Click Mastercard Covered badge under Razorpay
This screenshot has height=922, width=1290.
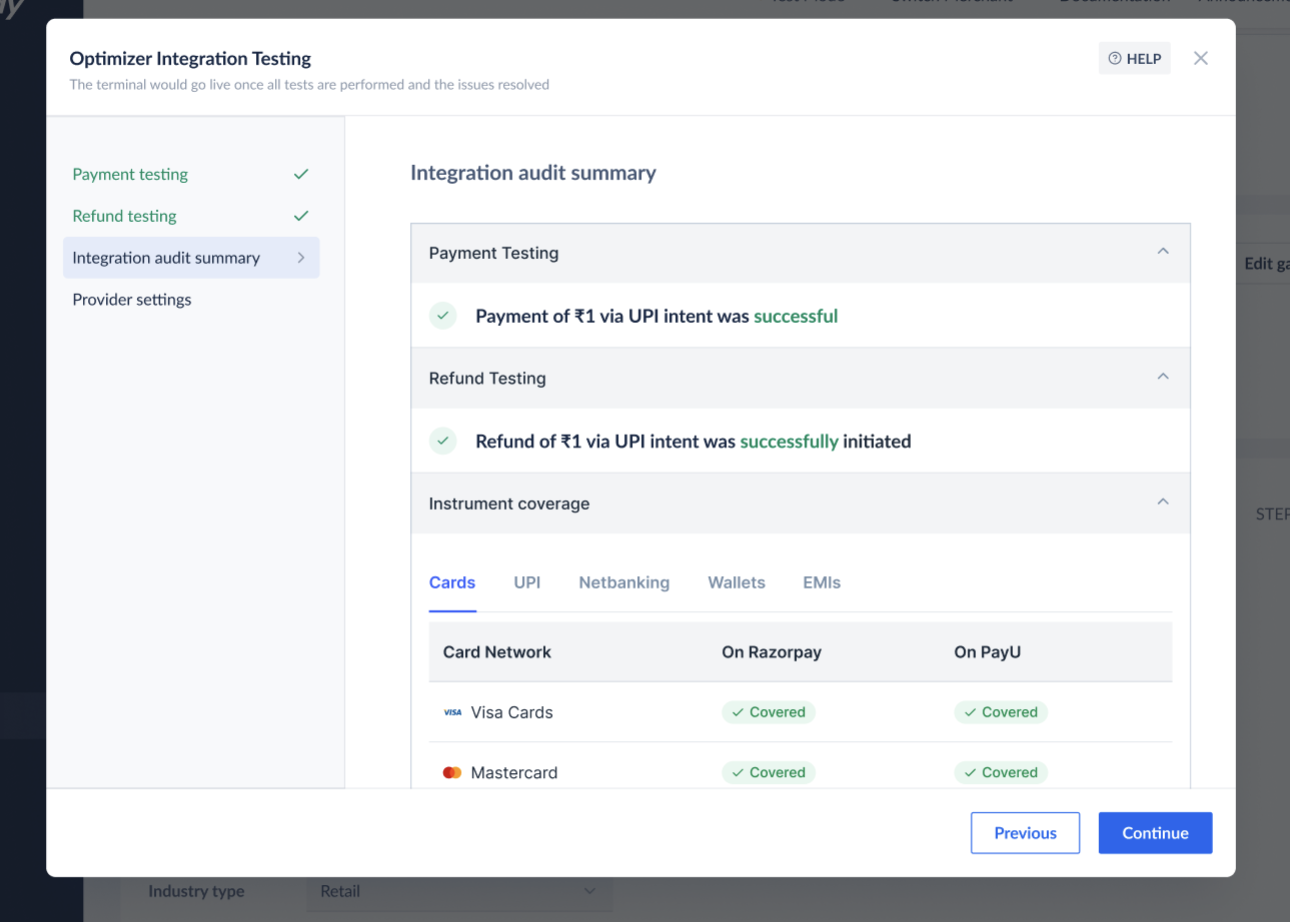pyautogui.click(x=769, y=772)
